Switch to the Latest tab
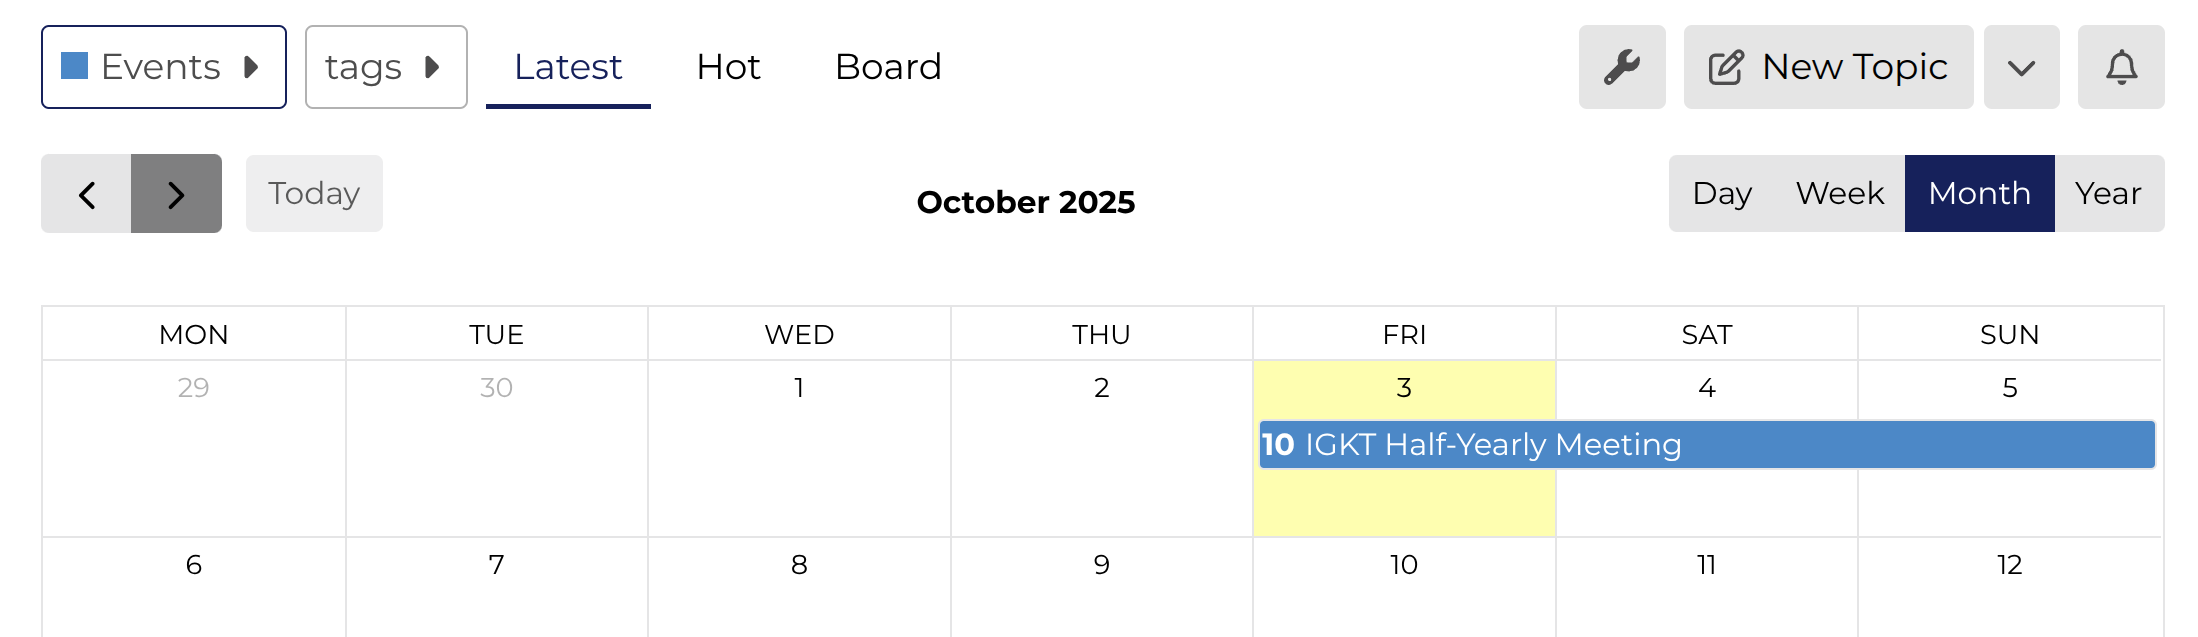Screen dimensions: 2198x637 tap(568, 67)
